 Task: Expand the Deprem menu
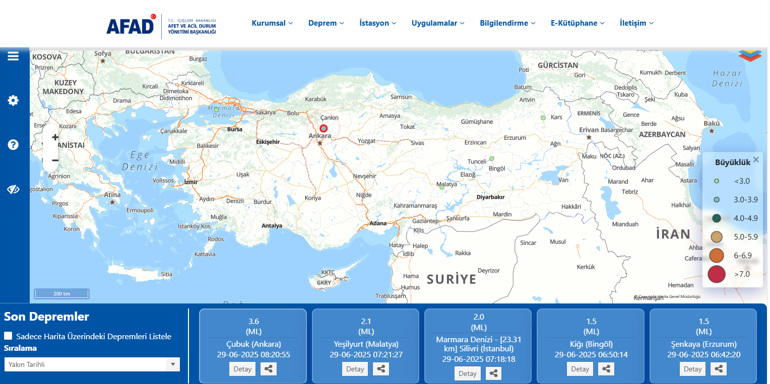326,23
